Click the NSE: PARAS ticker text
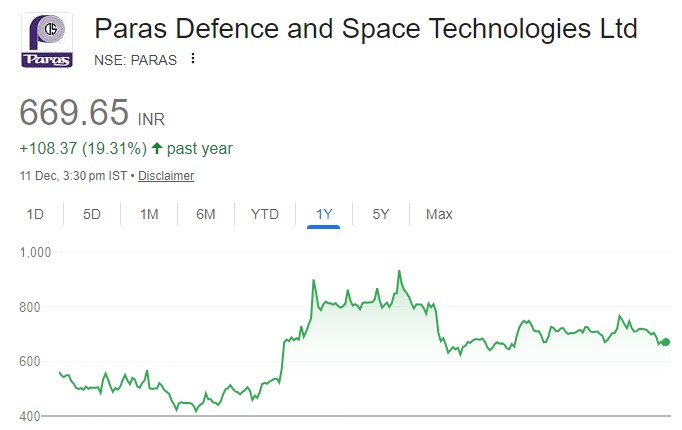This screenshot has width=682, height=430. [x=135, y=59]
